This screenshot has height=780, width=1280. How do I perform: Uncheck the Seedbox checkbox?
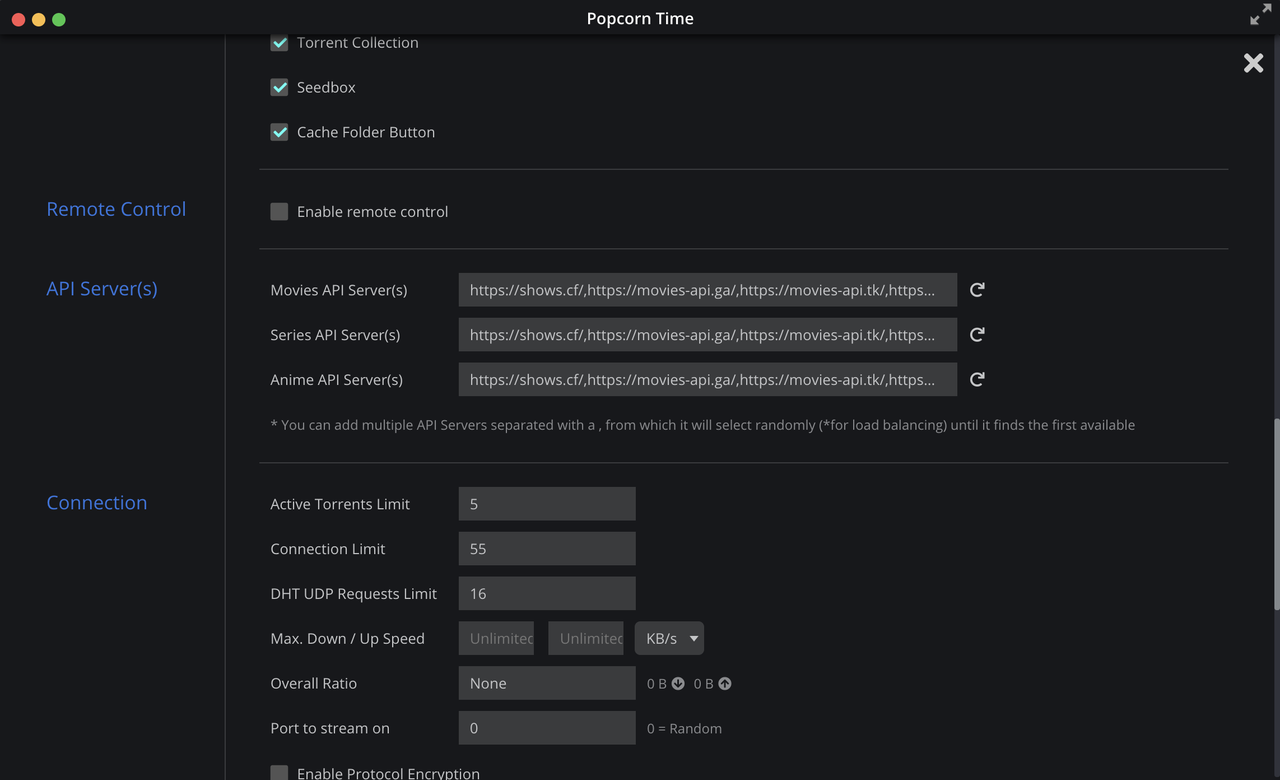coord(280,88)
